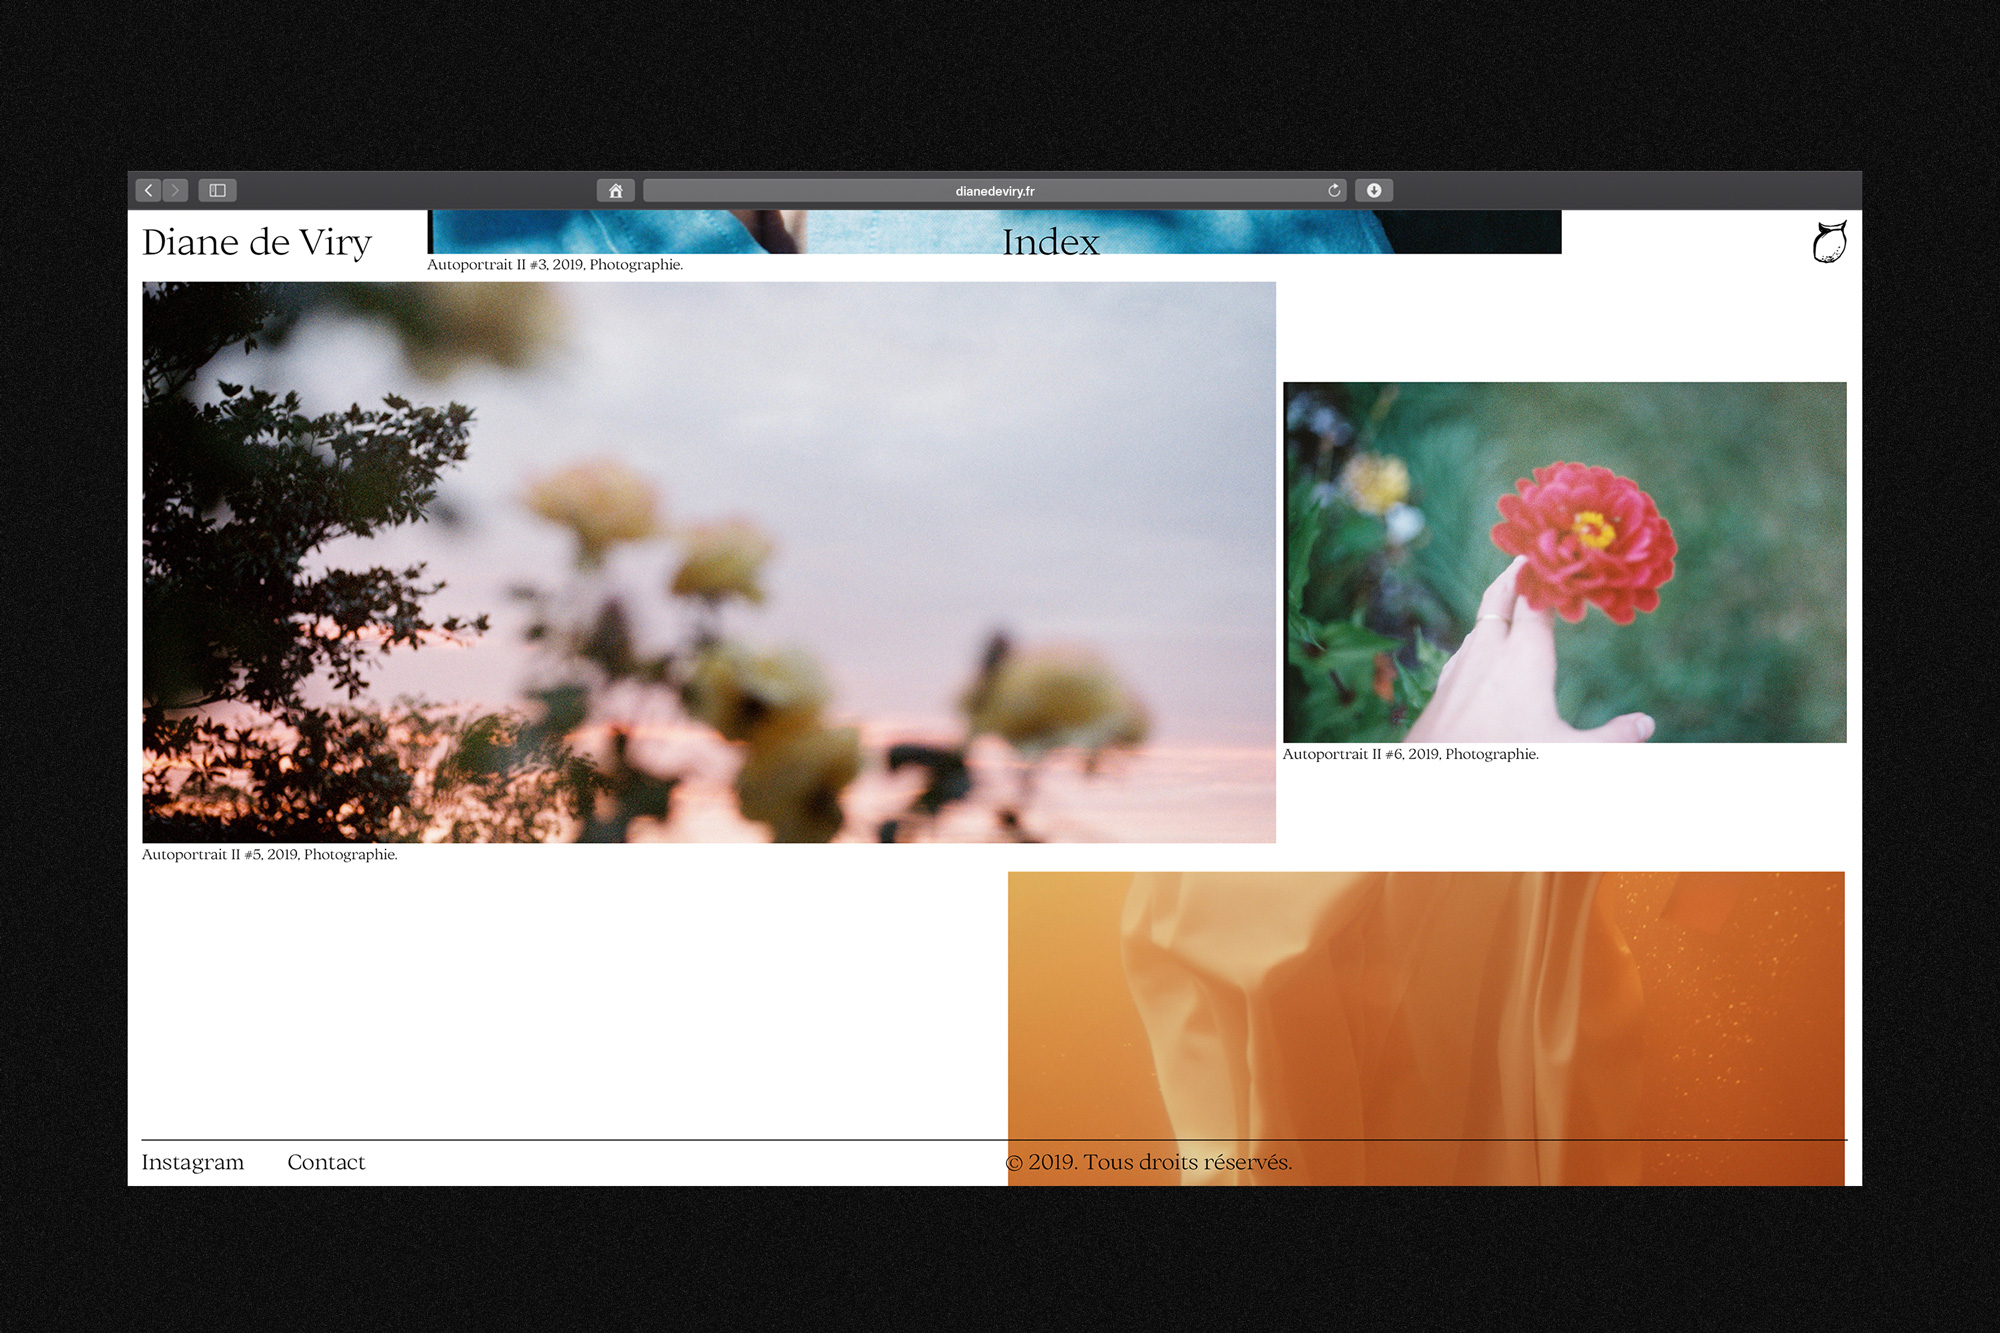Open the Index menu link
This screenshot has width=2000, height=1333.
1050,242
